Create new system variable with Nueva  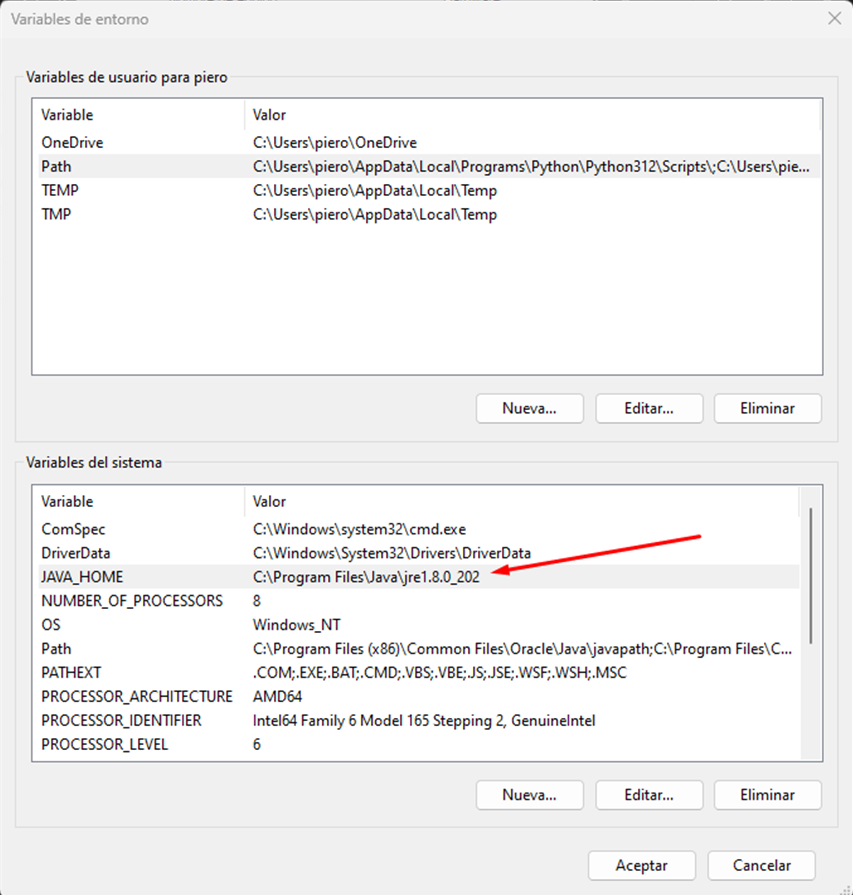(529, 795)
